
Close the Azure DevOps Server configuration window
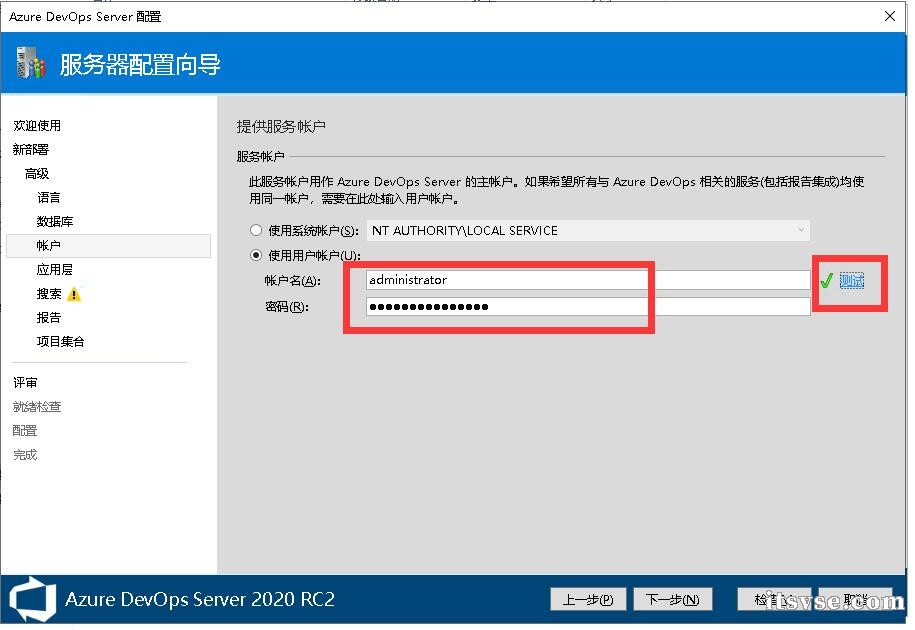point(889,16)
